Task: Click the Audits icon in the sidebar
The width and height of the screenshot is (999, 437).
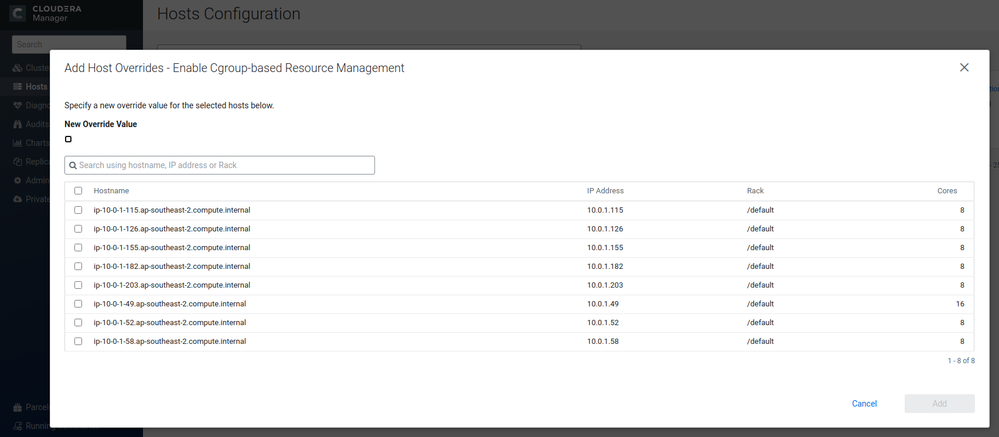Action: pyautogui.click(x=17, y=124)
